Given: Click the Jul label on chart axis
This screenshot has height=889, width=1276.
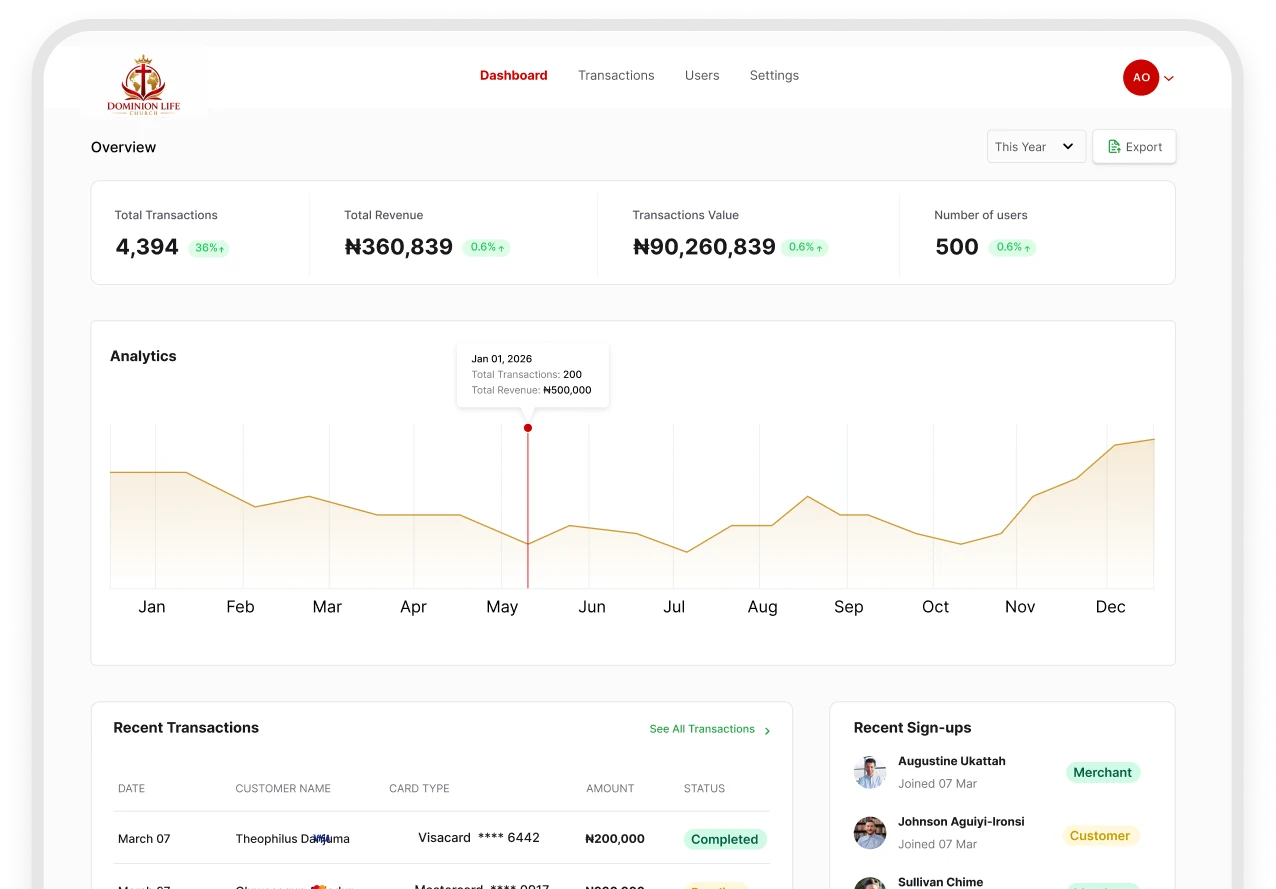Looking at the screenshot, I should point(675,607).
